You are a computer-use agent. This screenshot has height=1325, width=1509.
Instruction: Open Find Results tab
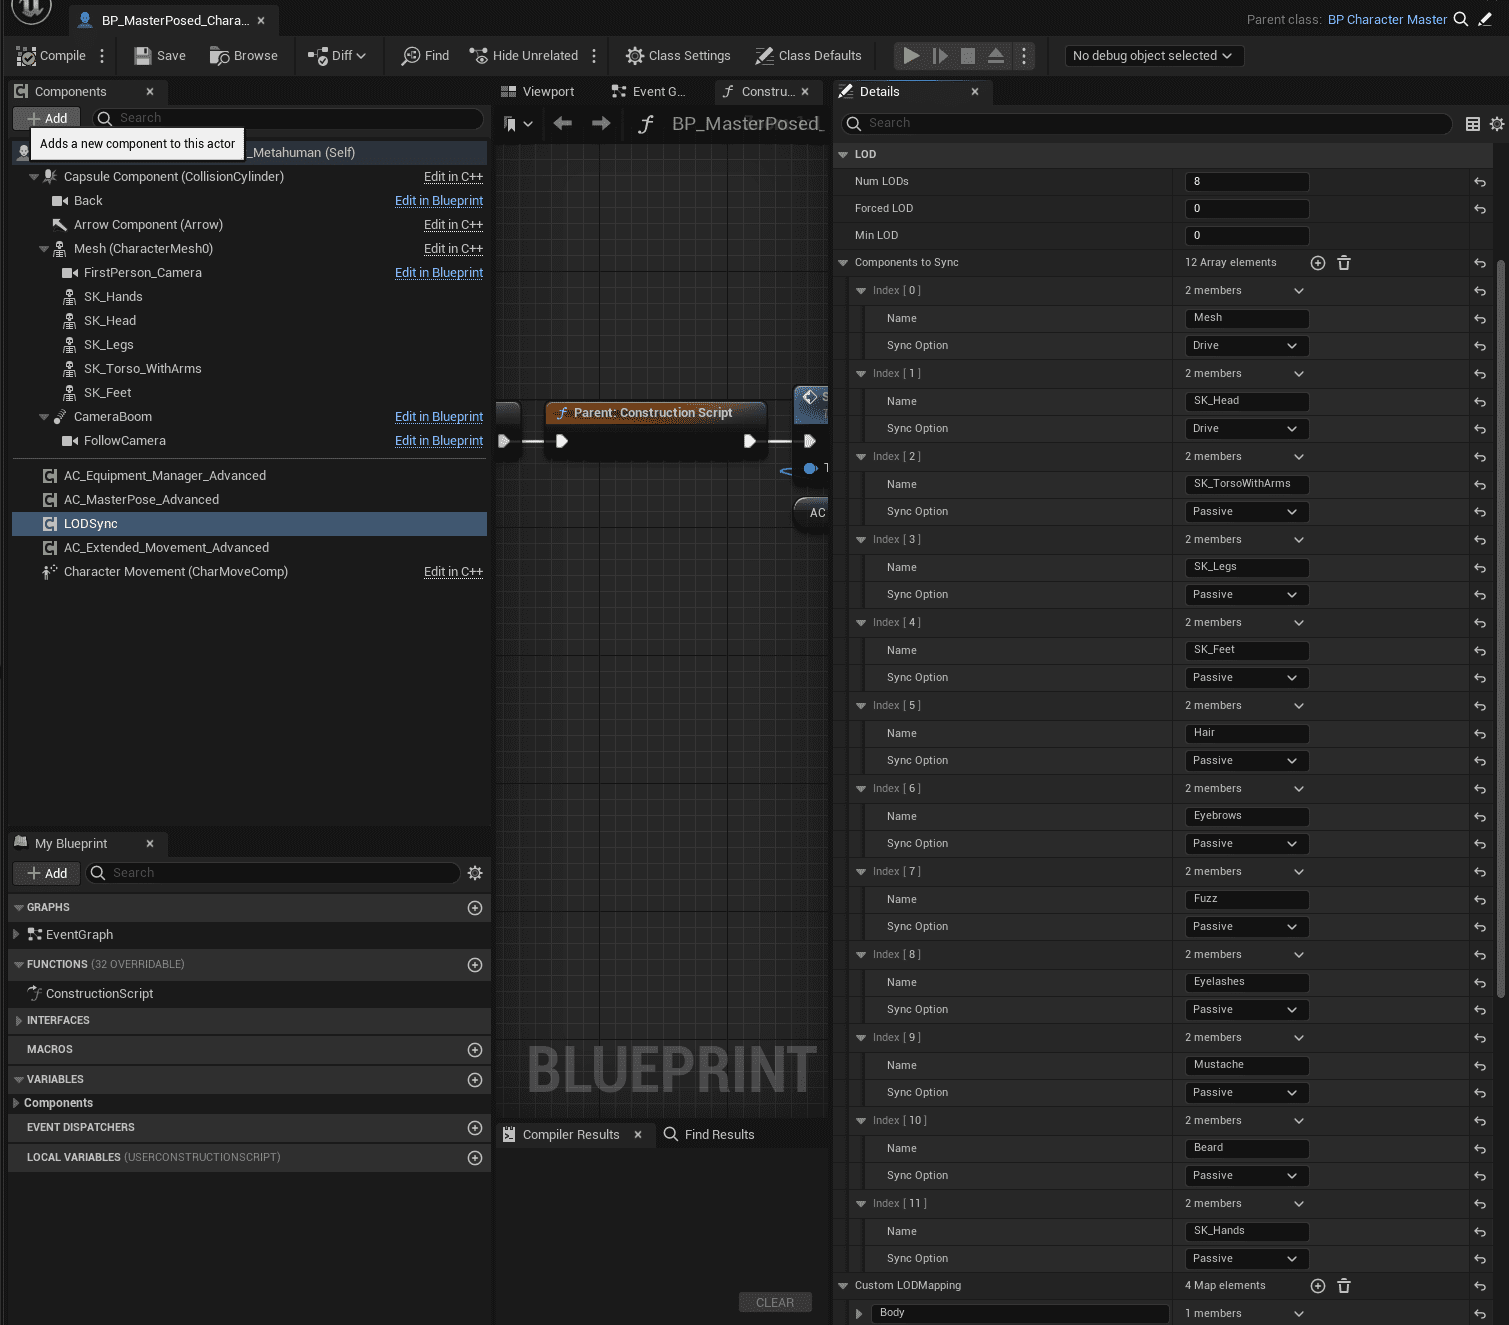pyautogui.click(x=709, y=1134)
